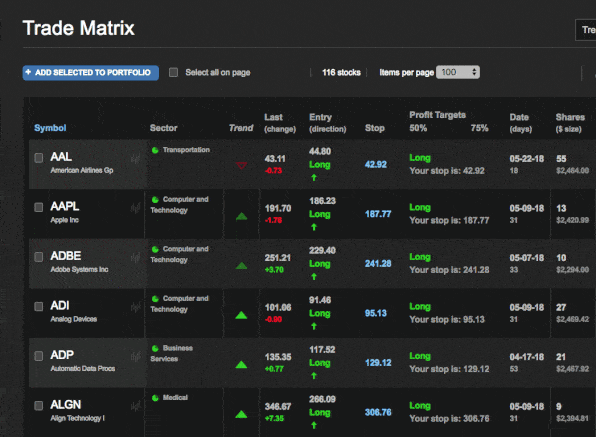Click stop value 306.76 for ALGN

coord(378,412)
